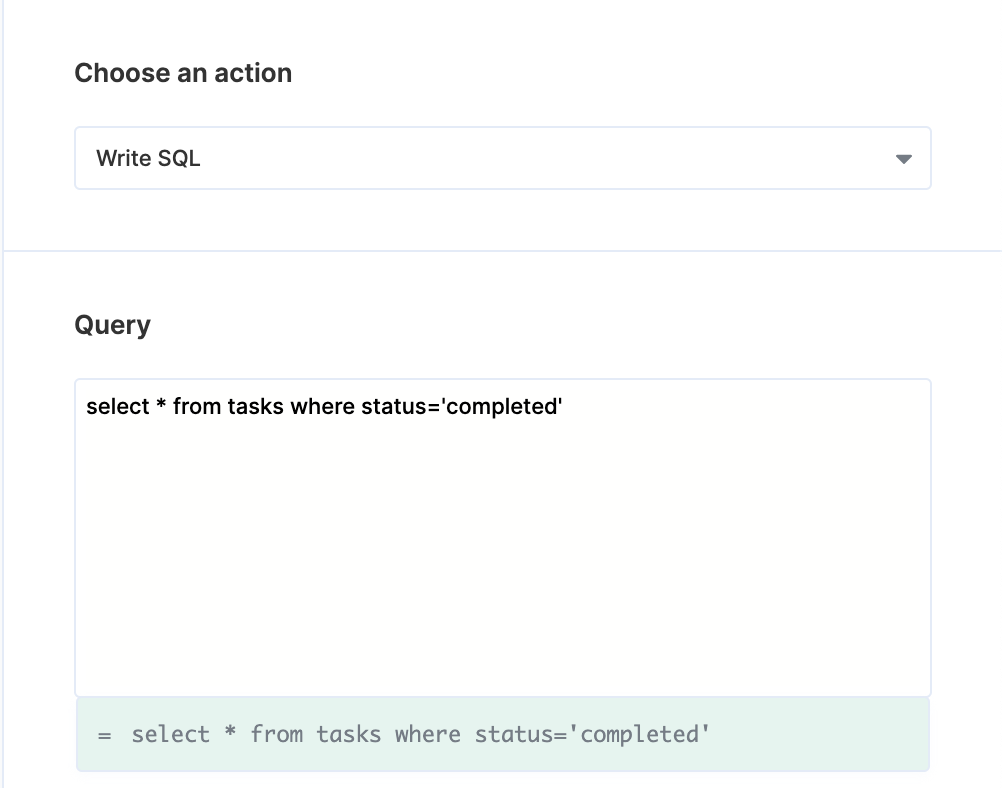1002x788 pixels.
Task: Click the equals sign icon in preview
Action: [x=105, y=736]
